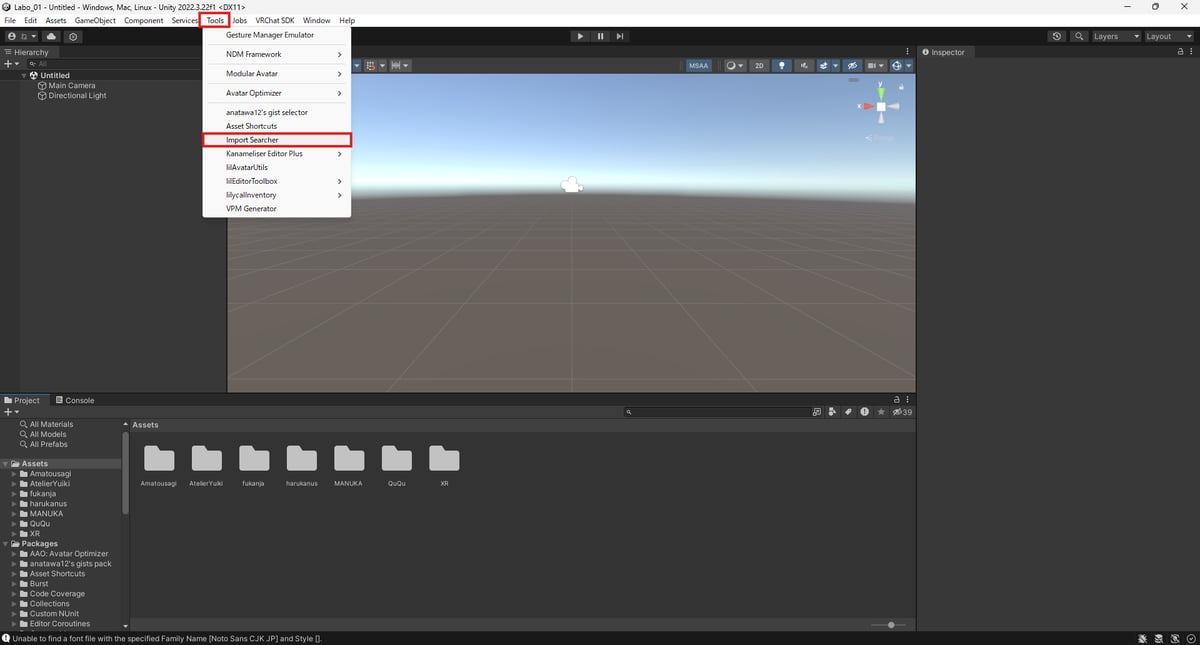Open the MANUKA folder thumbnail
The image size is (1200, 645).
(349, 459)
